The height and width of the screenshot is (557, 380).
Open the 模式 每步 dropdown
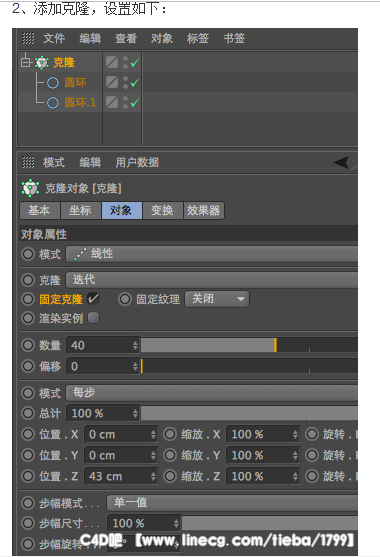point(212,393)
